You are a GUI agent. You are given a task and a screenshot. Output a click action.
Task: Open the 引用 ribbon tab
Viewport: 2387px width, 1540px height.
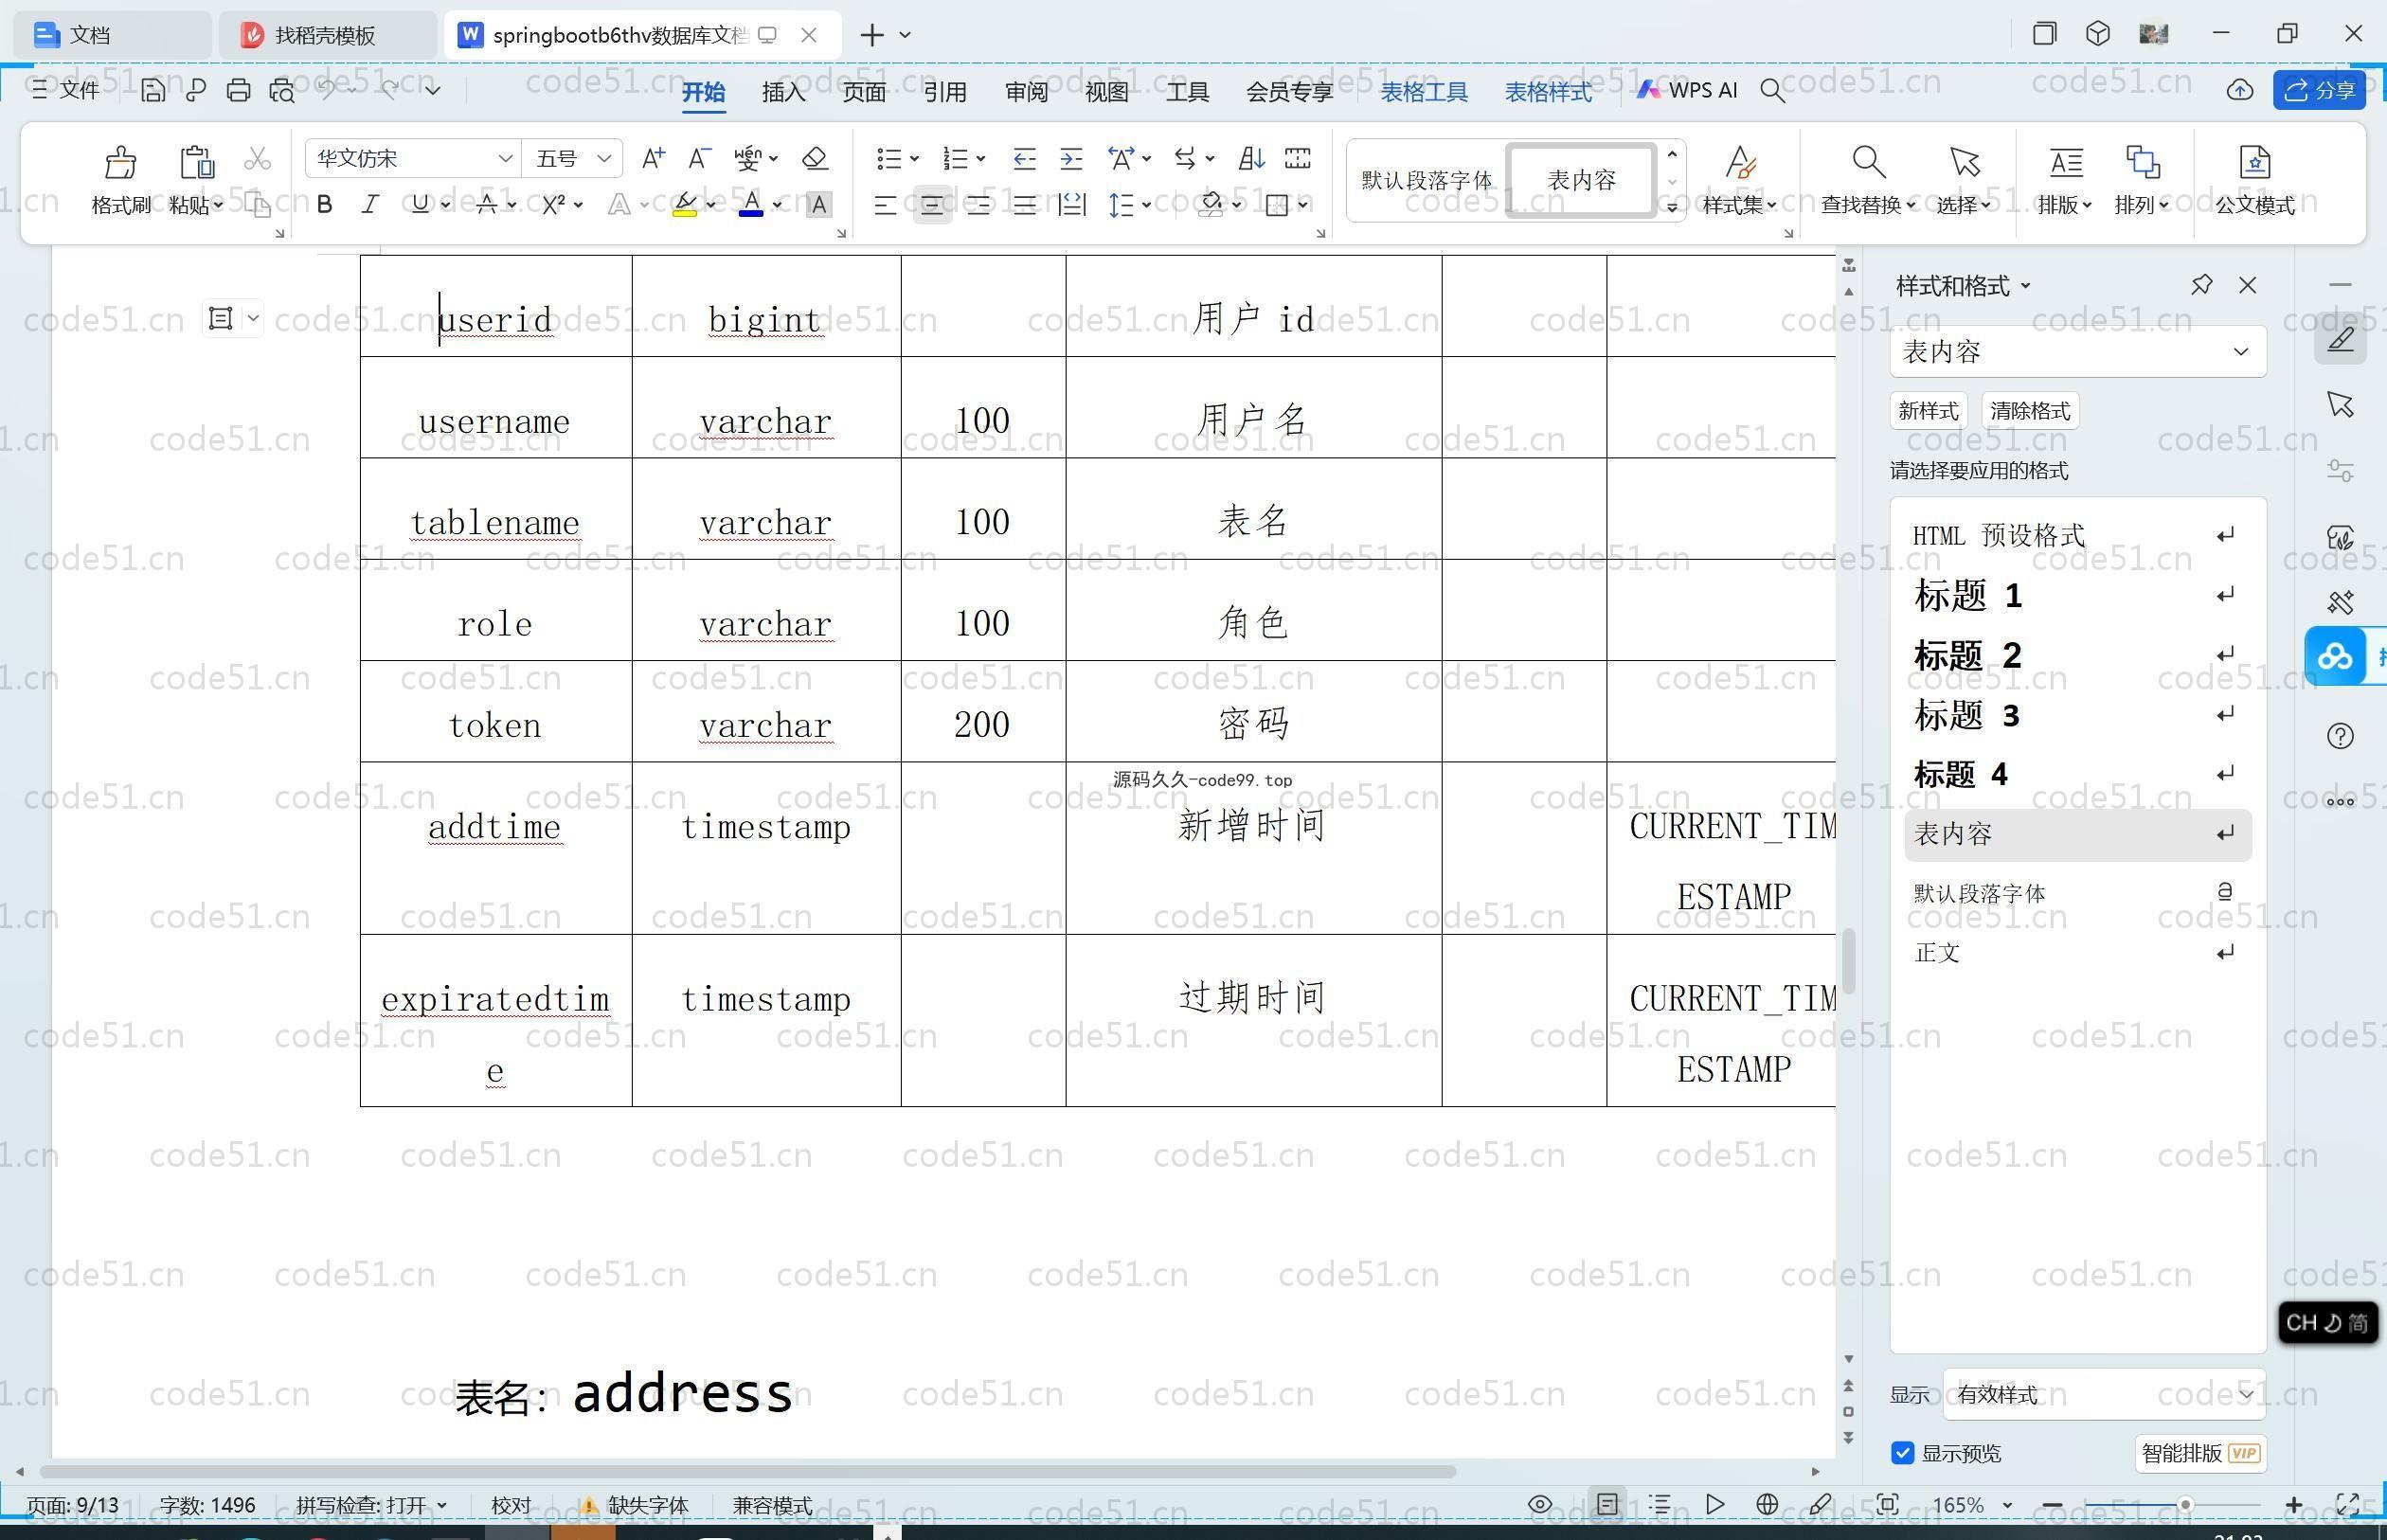(x=945, y=91)
